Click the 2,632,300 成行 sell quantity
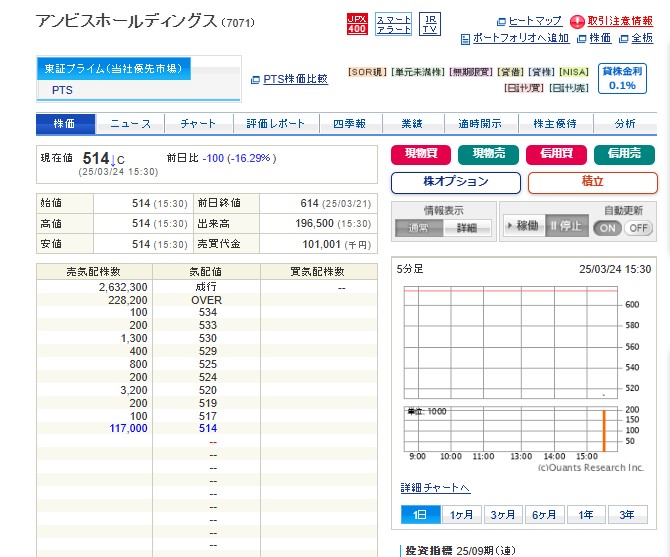 (123, 287)
